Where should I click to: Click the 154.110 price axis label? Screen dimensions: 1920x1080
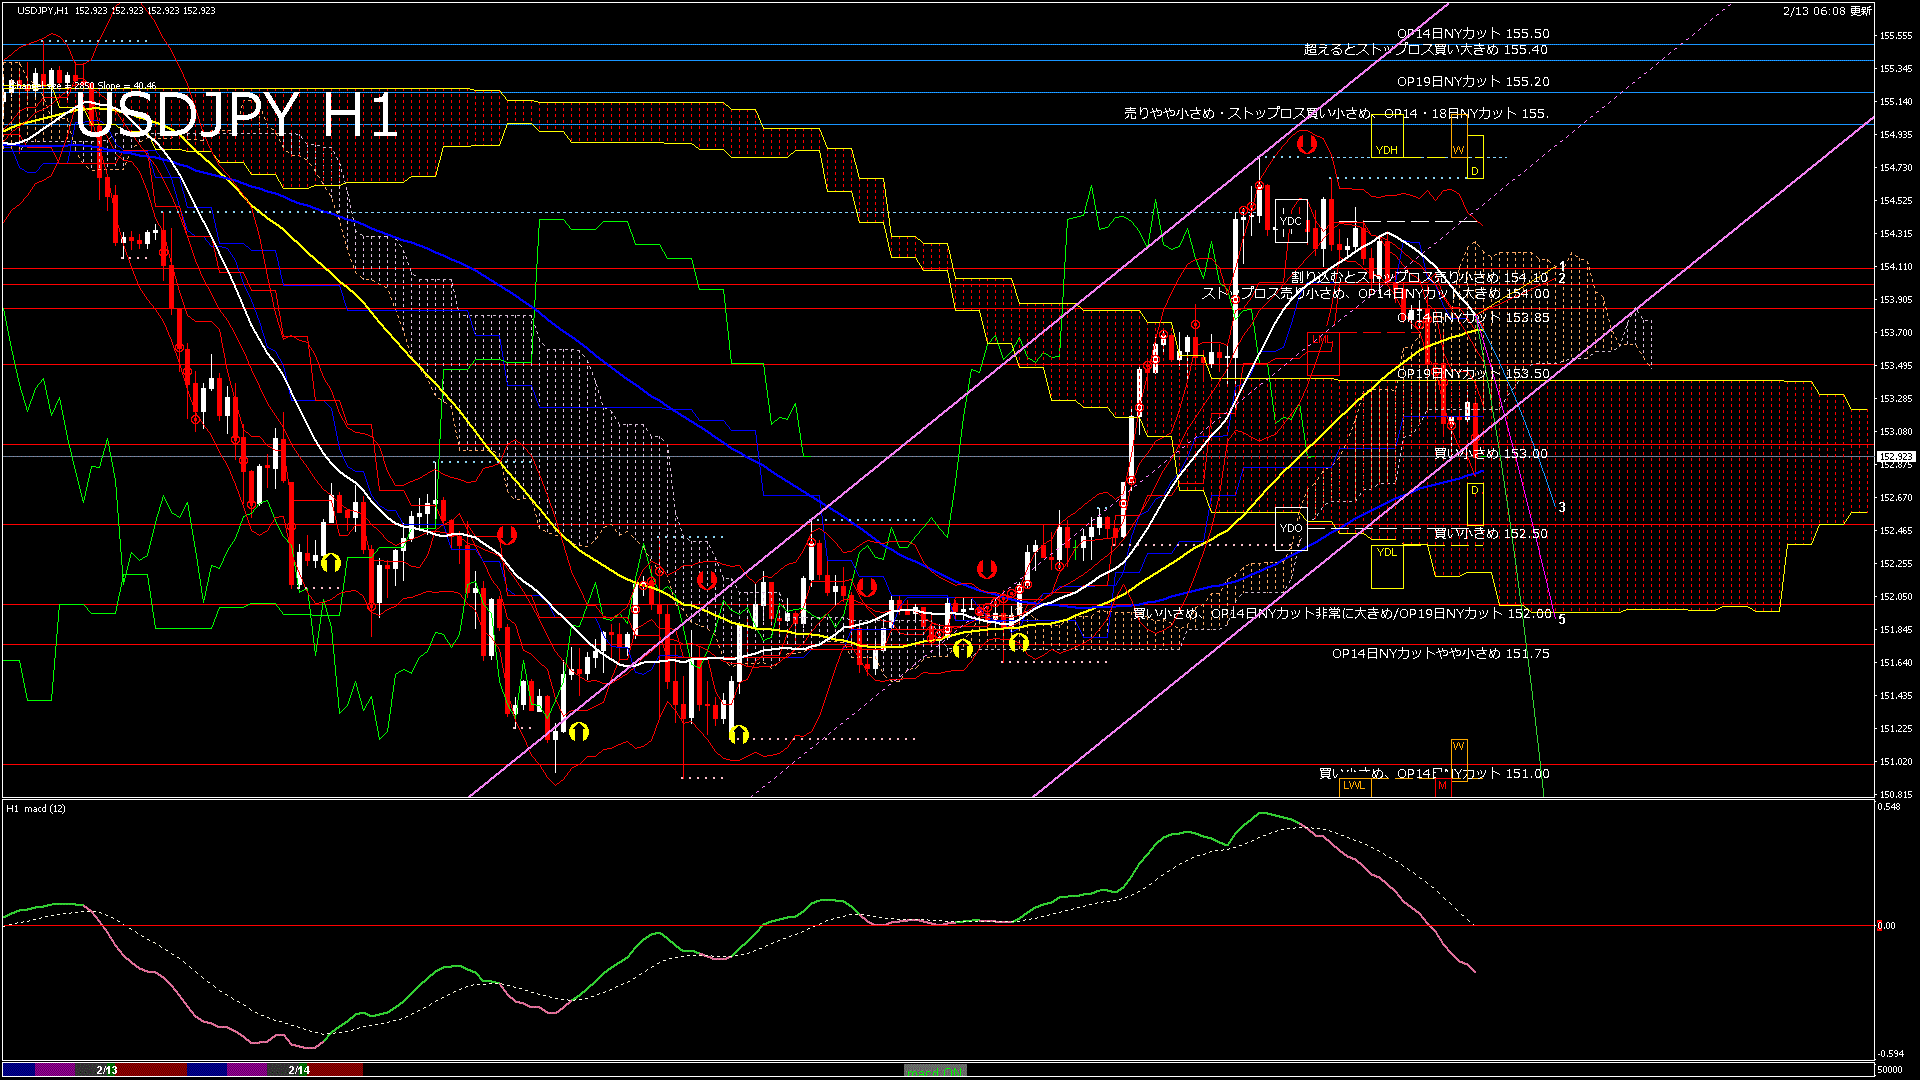point(1896,267)
